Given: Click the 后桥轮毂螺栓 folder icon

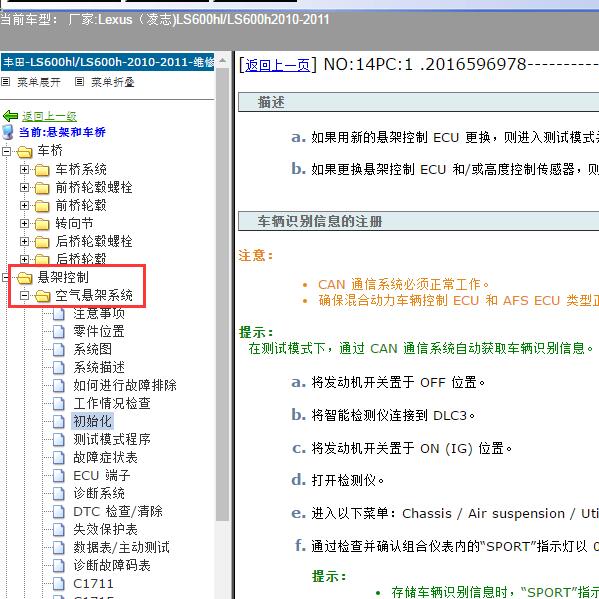Looking at the screenshot, I should 42,242.
